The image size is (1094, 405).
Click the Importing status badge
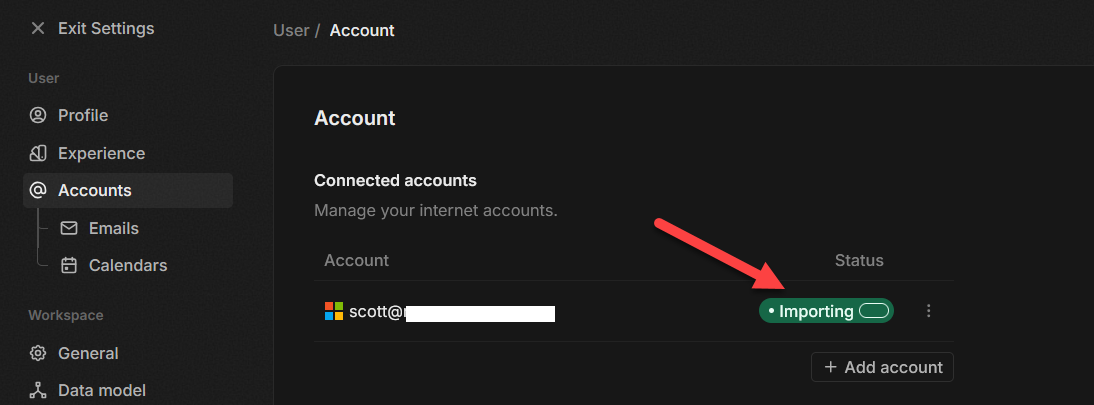(814, 311)
